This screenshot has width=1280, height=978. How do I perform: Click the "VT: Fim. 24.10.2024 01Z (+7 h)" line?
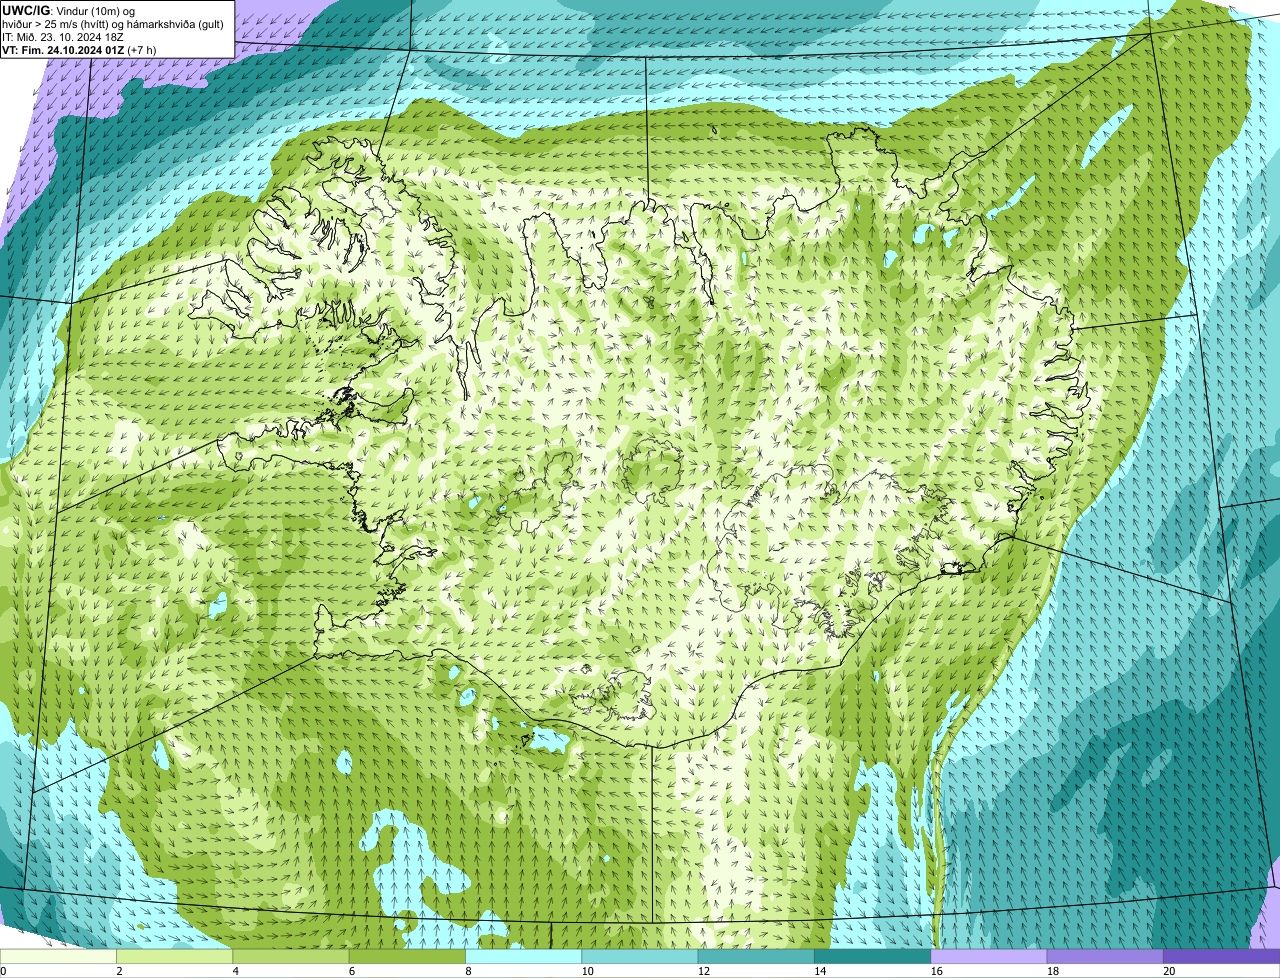point(79,49)
